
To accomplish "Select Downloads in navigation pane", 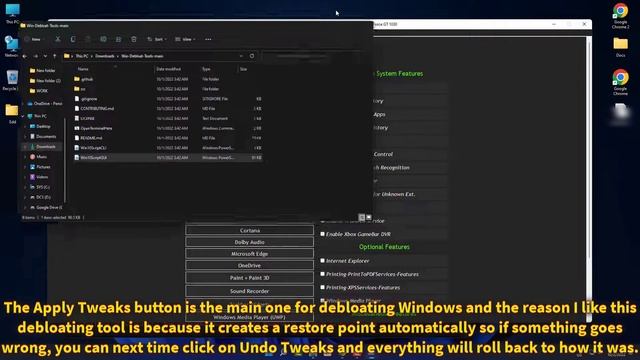I will click(x=43, y=147).
